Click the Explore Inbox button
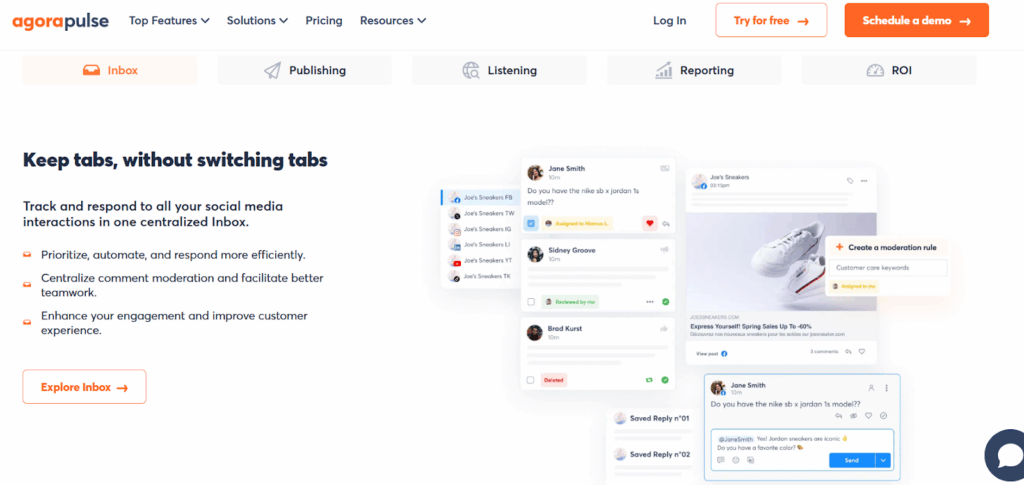 (84, 387)
